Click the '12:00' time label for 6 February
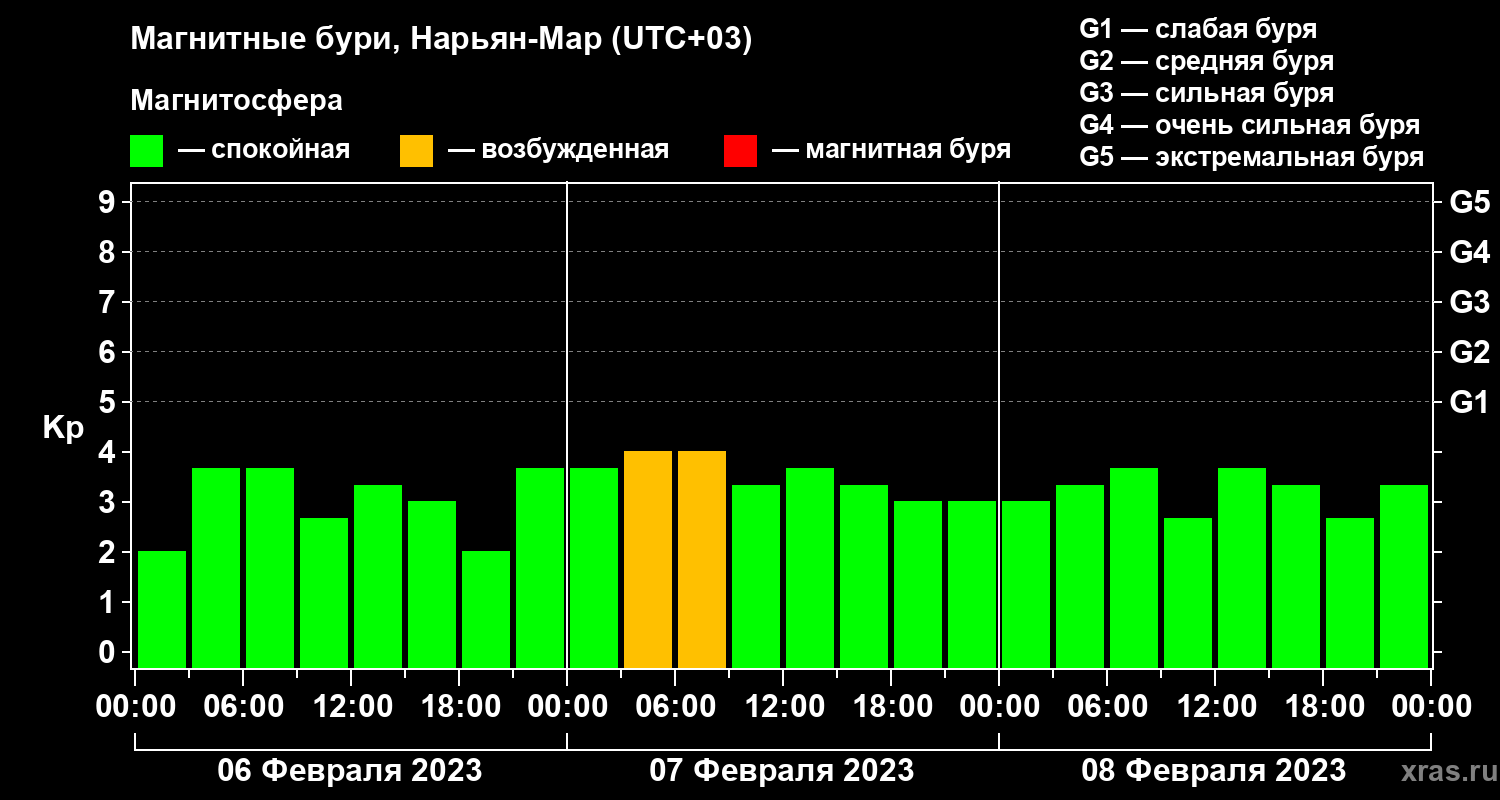Image resolution: width=1500 pixels, height=800 pixels. click(351, 707)
